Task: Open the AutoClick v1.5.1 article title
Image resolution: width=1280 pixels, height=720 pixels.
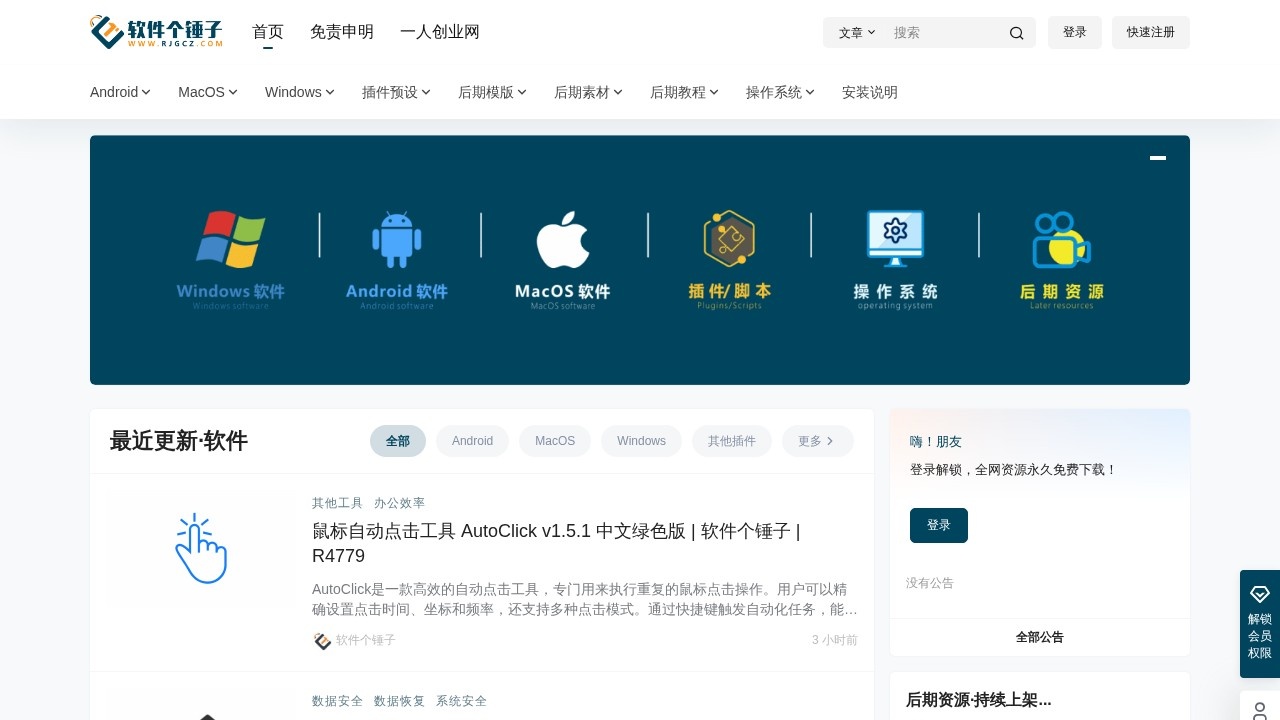Action: [556, 543]
